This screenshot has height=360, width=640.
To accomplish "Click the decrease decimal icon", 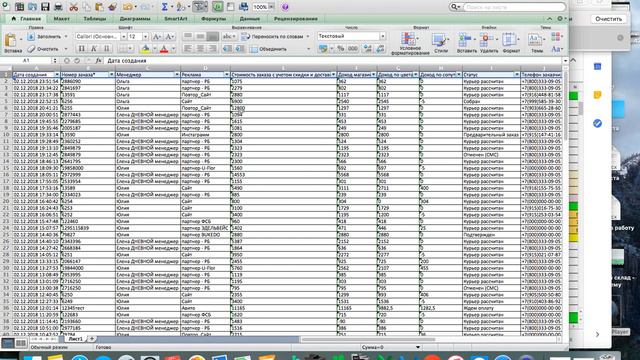I will tap(380, 49).
